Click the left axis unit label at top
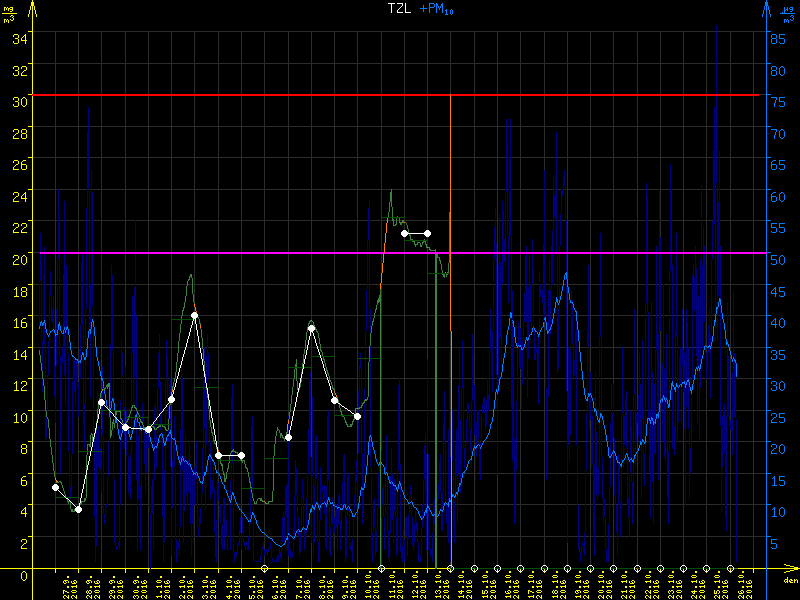The image size is (800, 600). point(9,14)
